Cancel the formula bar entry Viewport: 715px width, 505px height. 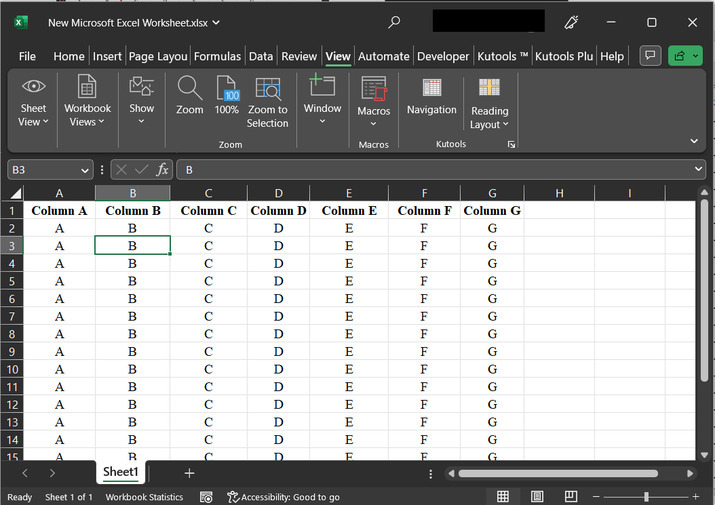[x=121, y=170]
